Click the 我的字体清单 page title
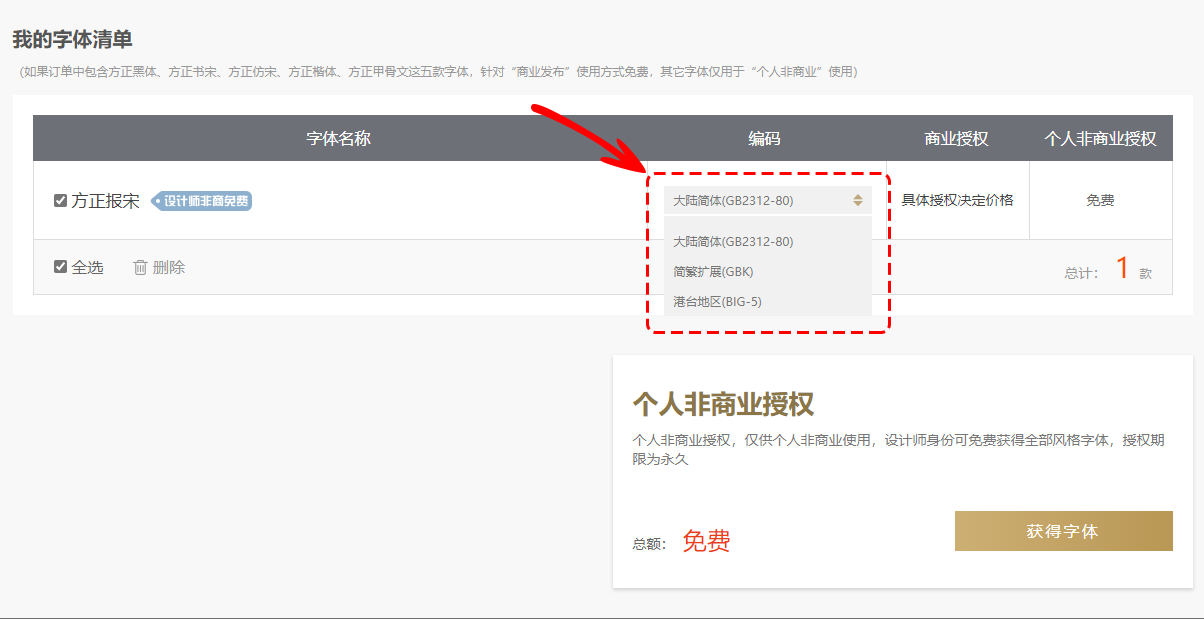The width and height of the screenshot is (1204, 624). coord(72,40)
